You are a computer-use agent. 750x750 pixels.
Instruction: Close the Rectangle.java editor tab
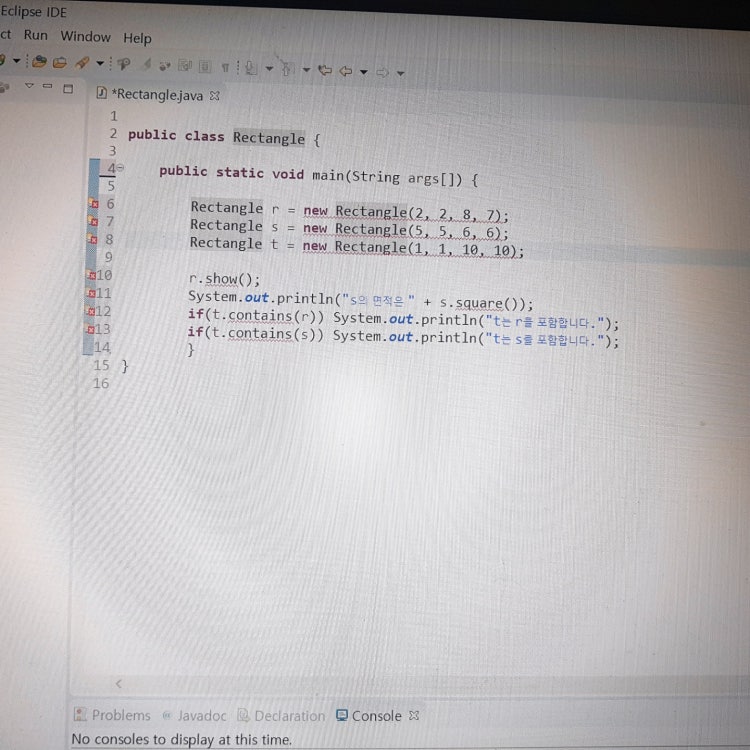[214, 96]
